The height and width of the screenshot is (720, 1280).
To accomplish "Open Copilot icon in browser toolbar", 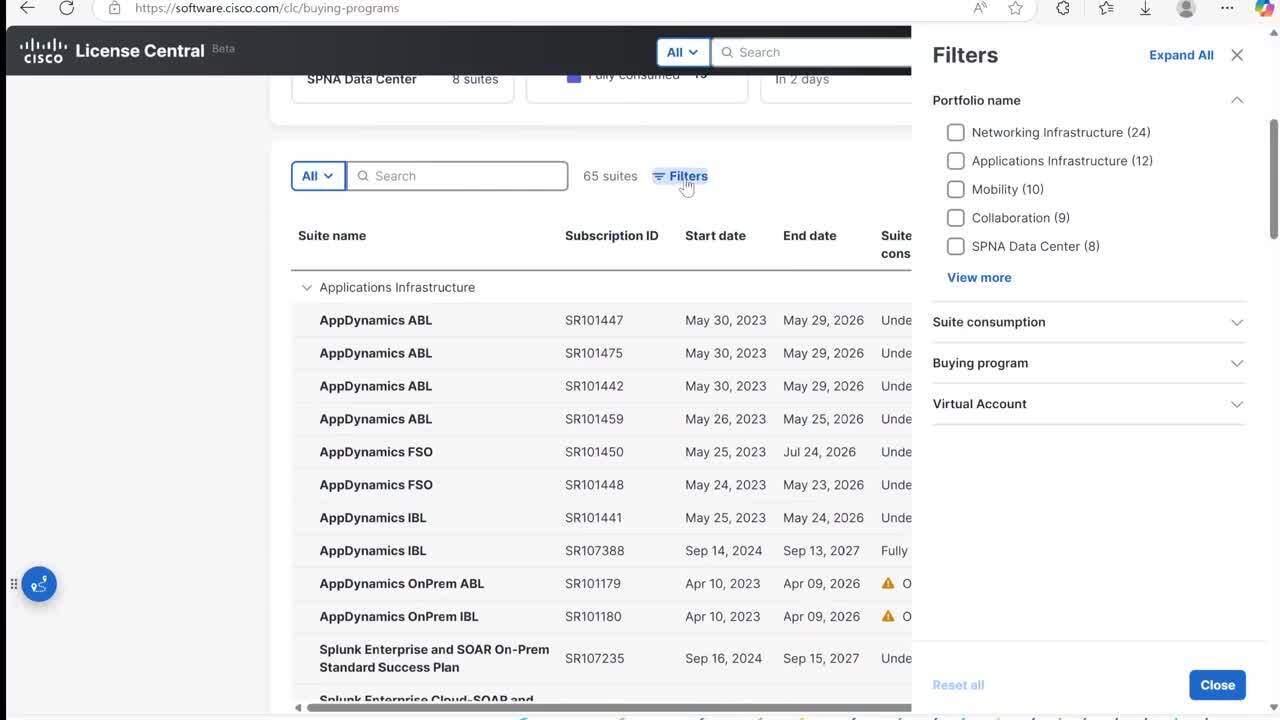I will pos(1265,8).
